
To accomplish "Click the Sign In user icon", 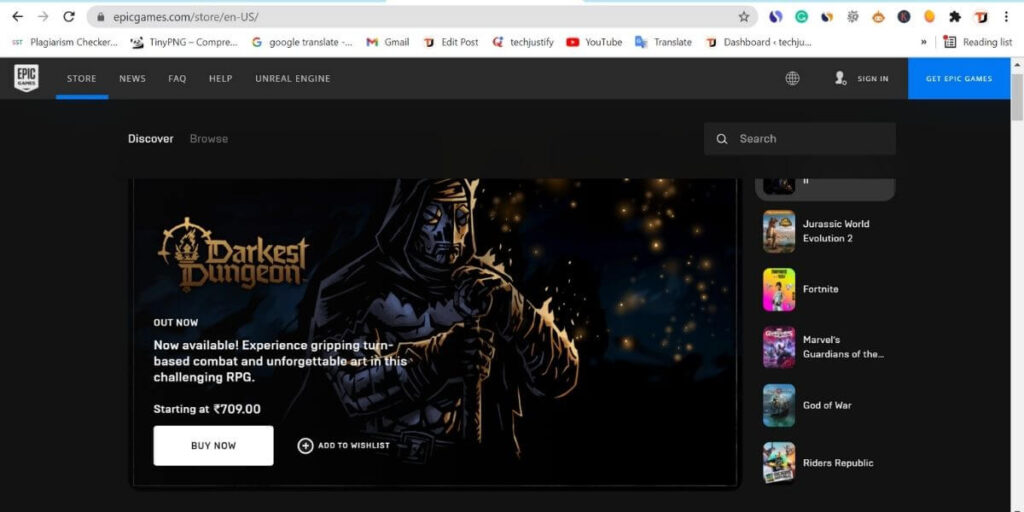I will click(x=841, y=78).
